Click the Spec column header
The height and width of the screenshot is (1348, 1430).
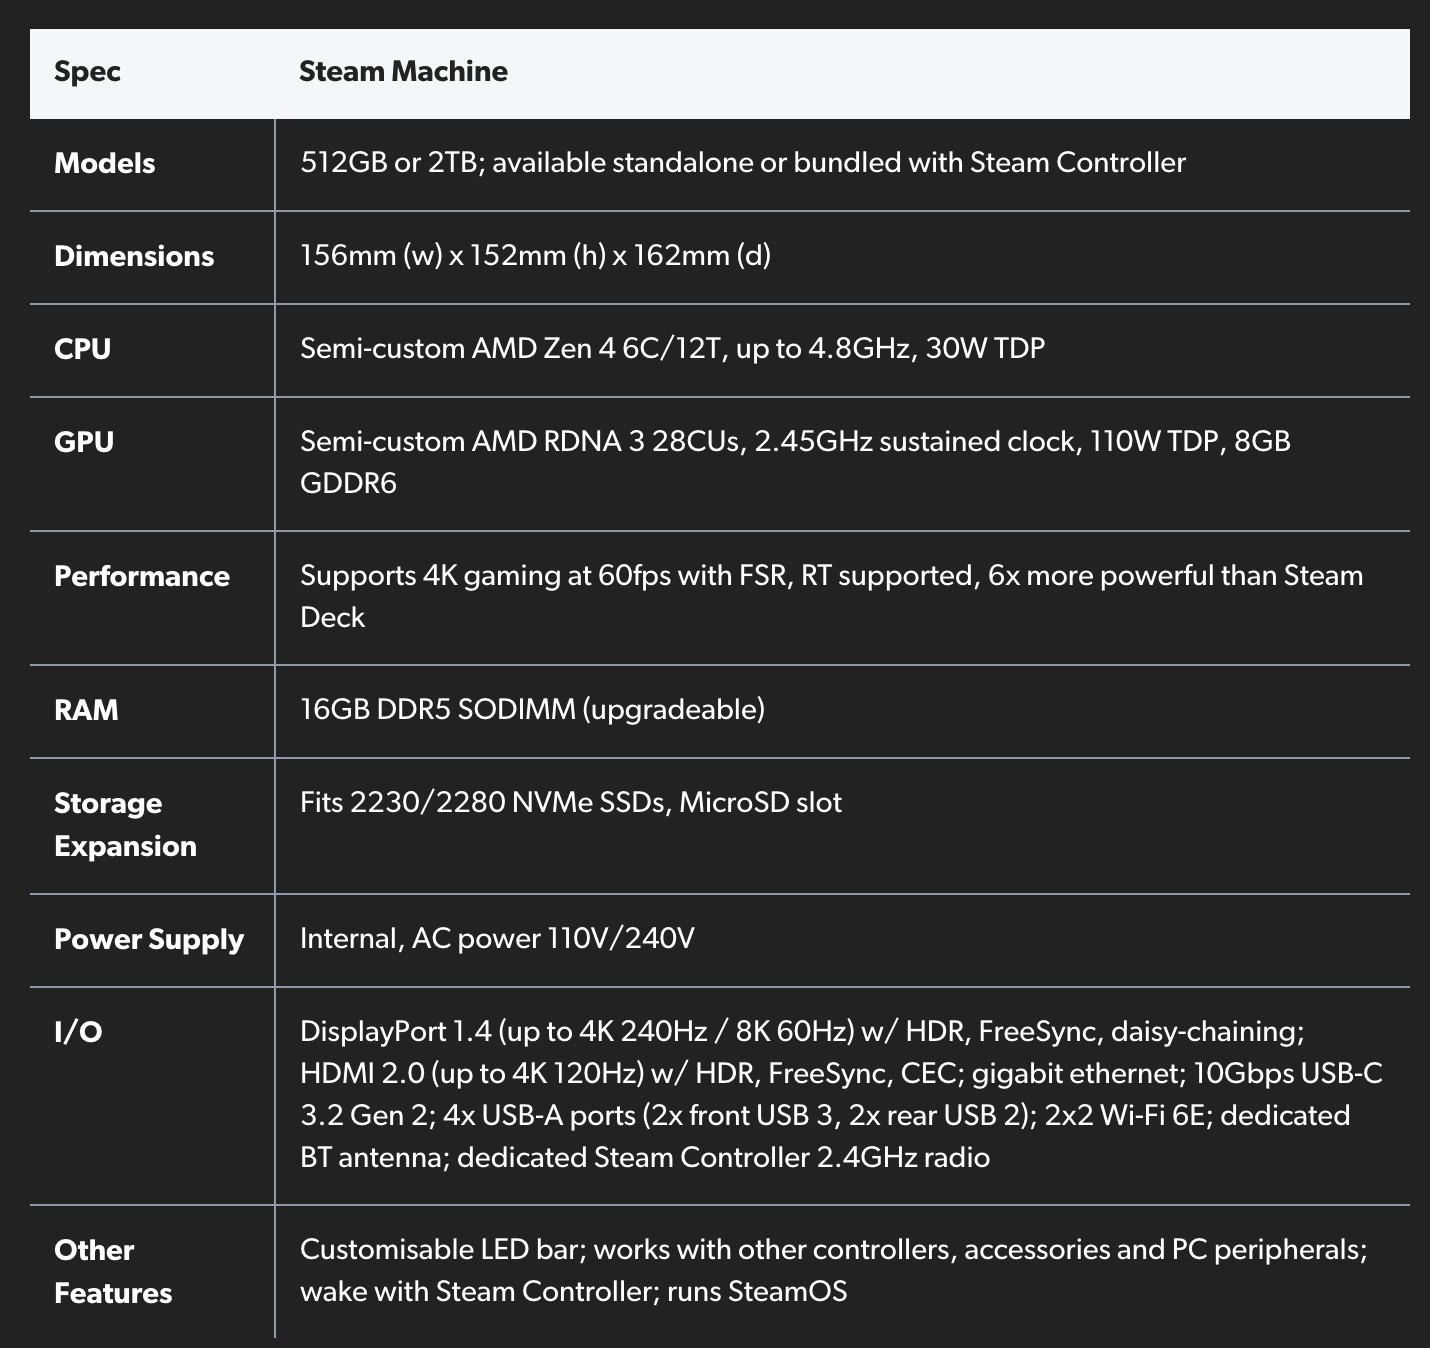(x=87, y=72)
